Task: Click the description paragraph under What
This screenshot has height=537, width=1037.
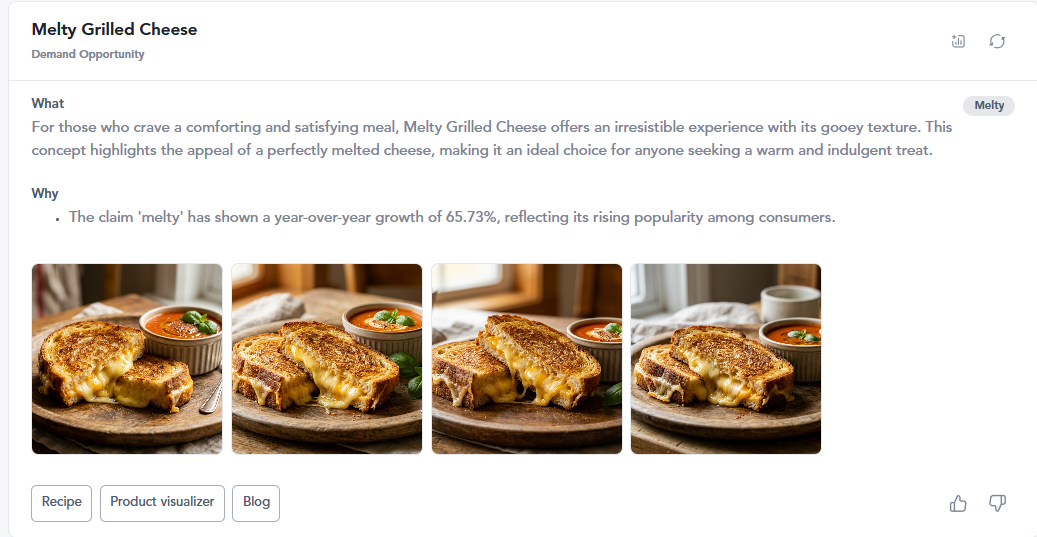Action: coord(492,138)
